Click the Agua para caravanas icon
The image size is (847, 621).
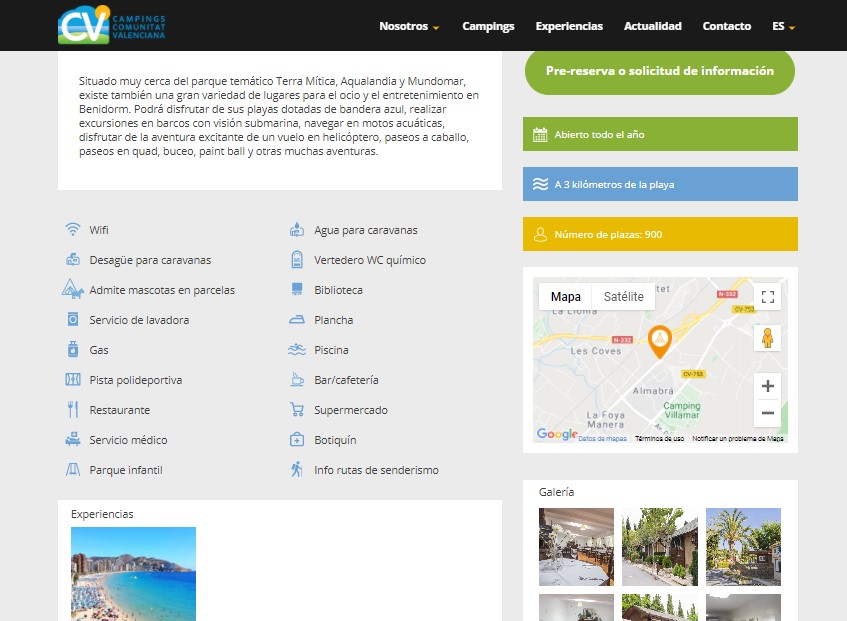pos(297,230)
